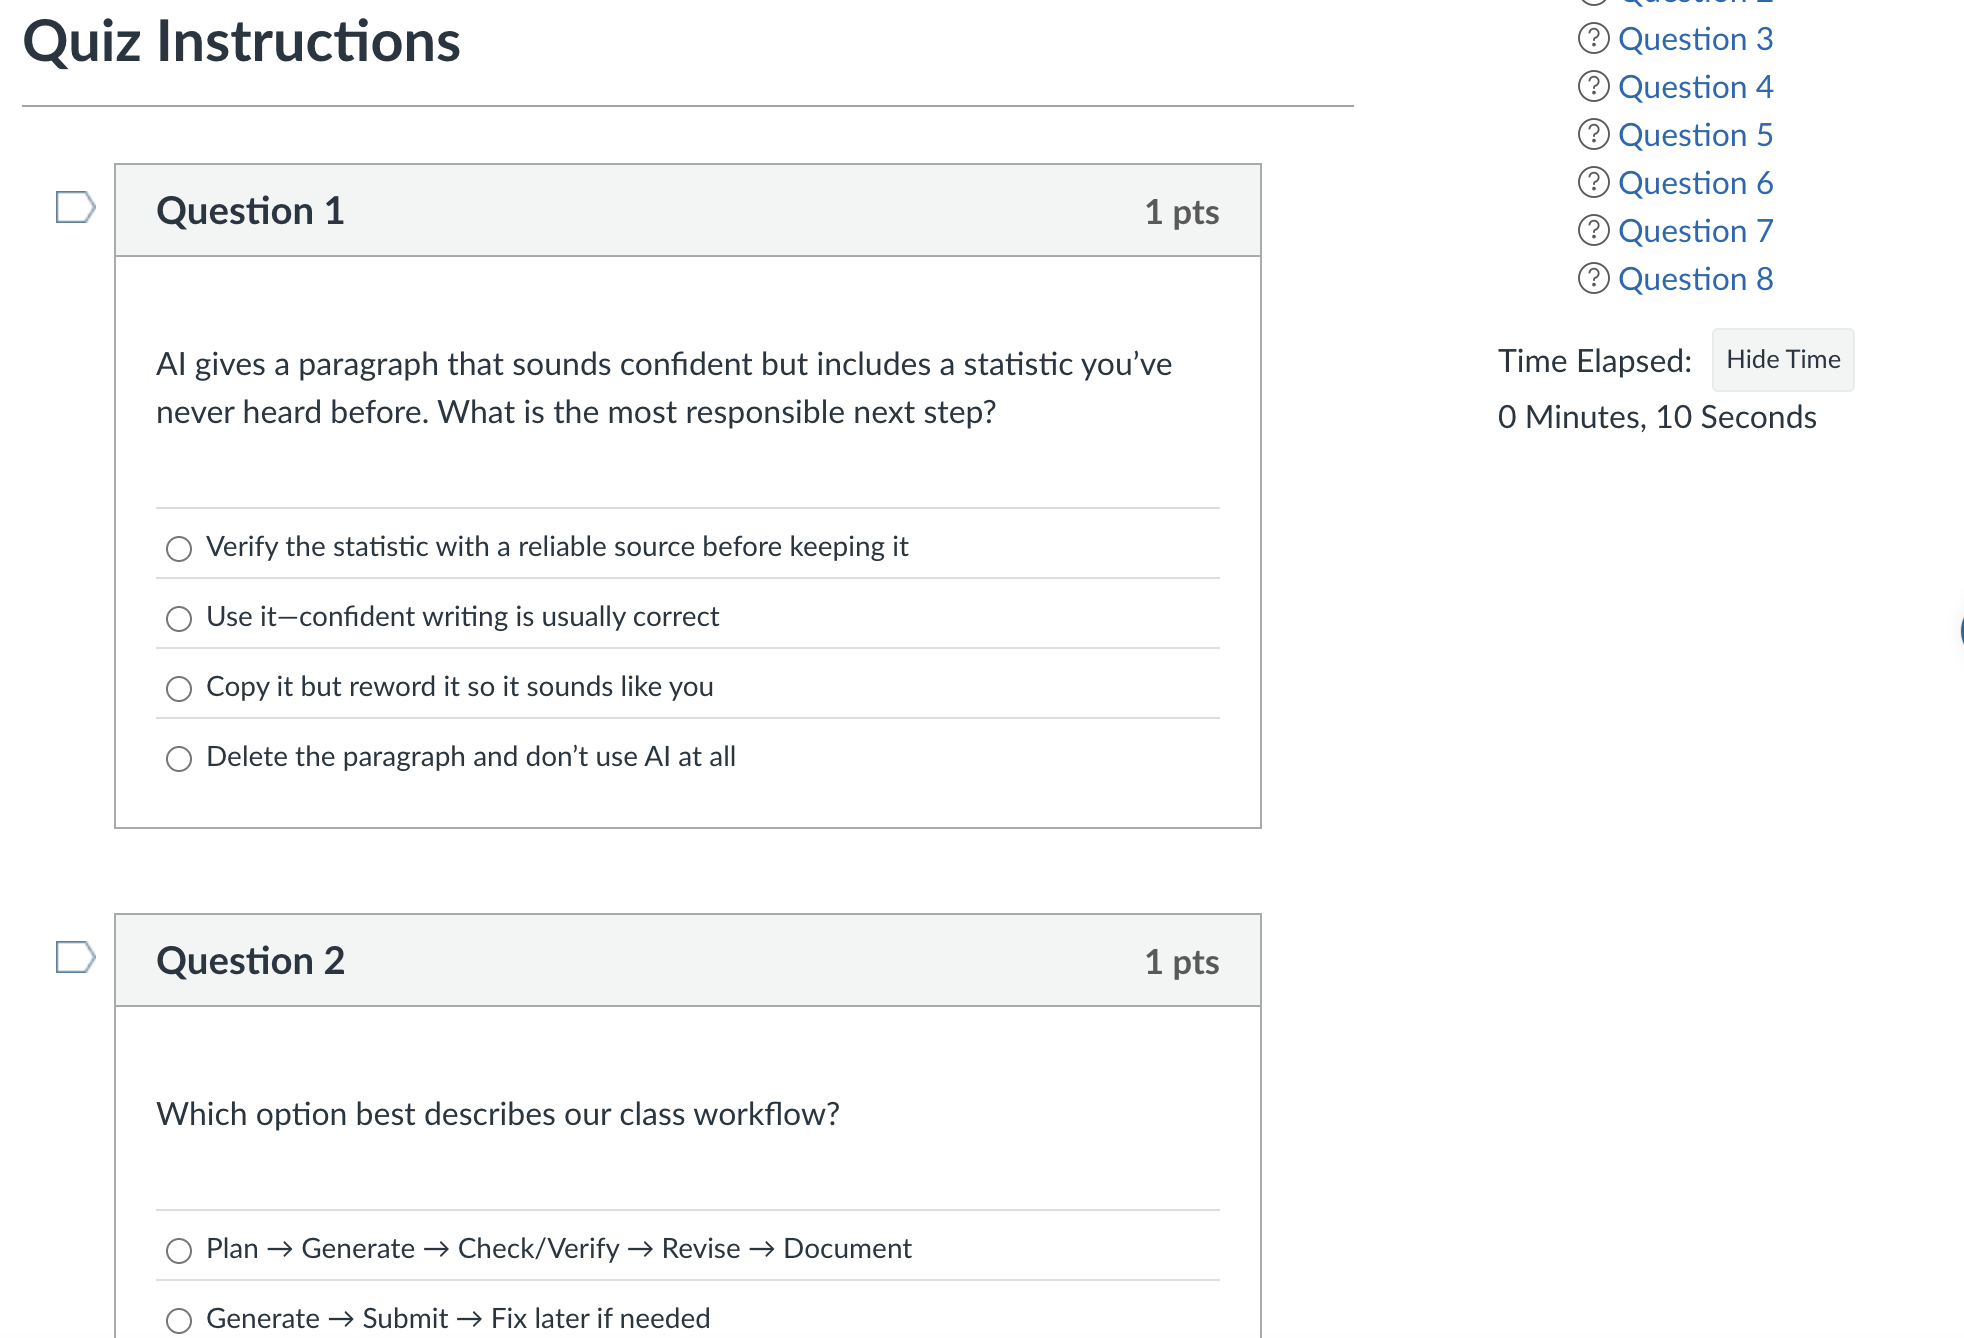Navigate to Question 8 in the sidebar
Viewport: 1964px width, 1338px height.
point(1696,279)
